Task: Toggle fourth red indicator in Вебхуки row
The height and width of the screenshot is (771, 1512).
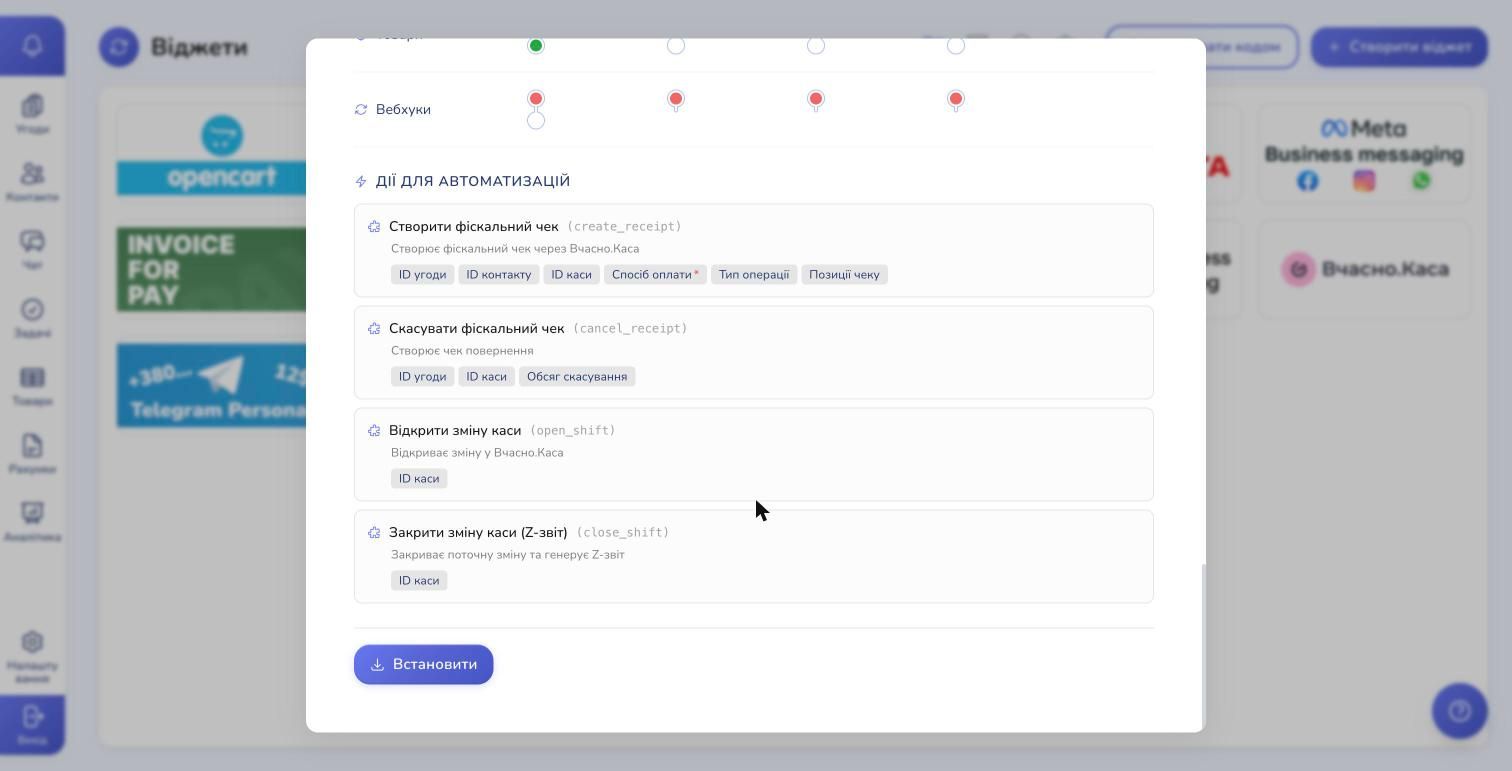Action: pos(956,99)
